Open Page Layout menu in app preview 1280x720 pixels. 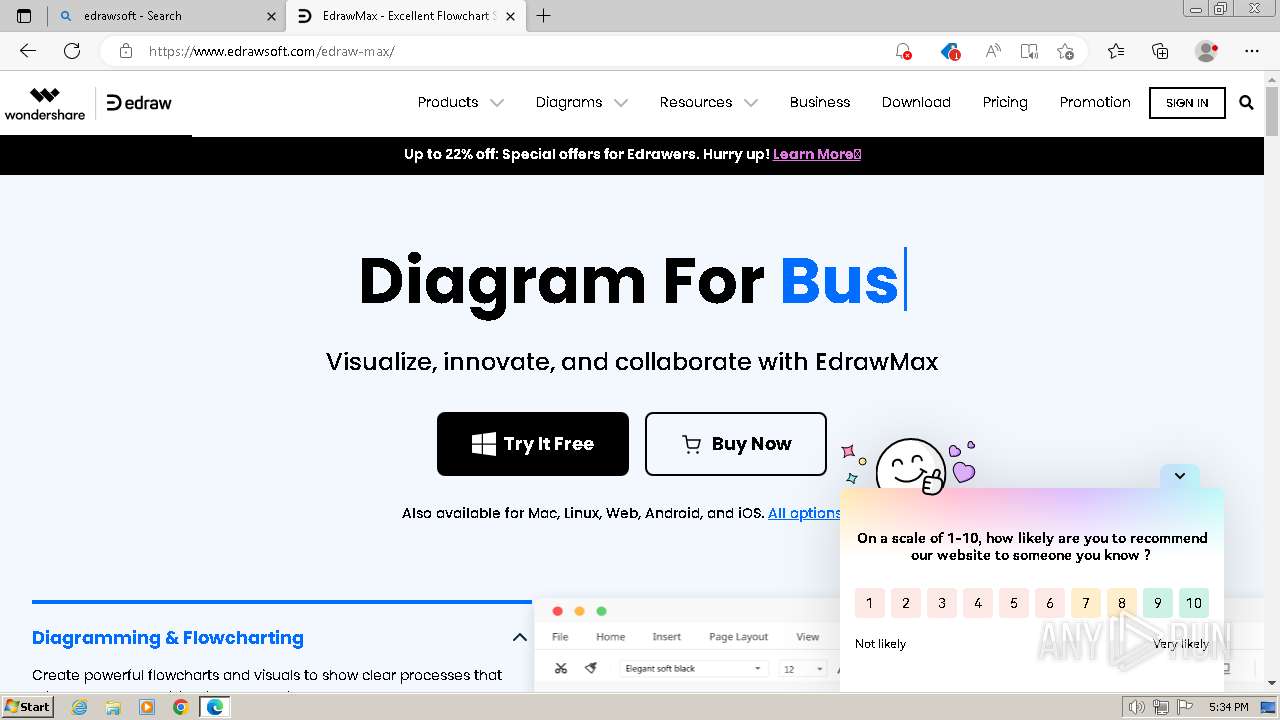coord(738,637)
